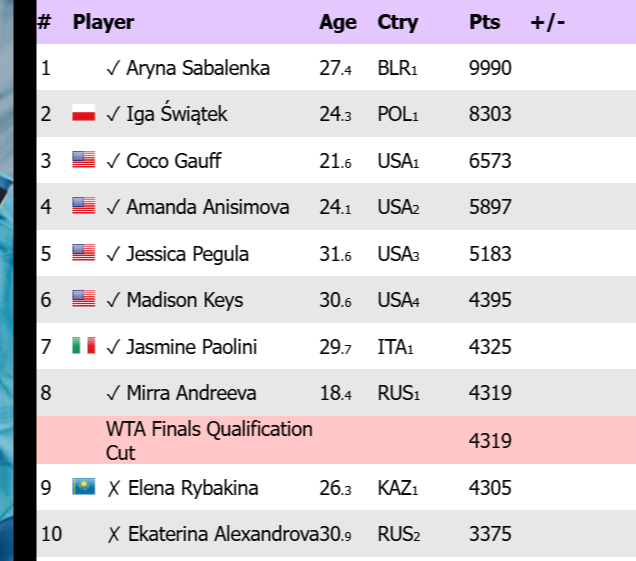Open Mirra Andreeva's player page
Screen dimensions: 636x561
tap(191, 393)
